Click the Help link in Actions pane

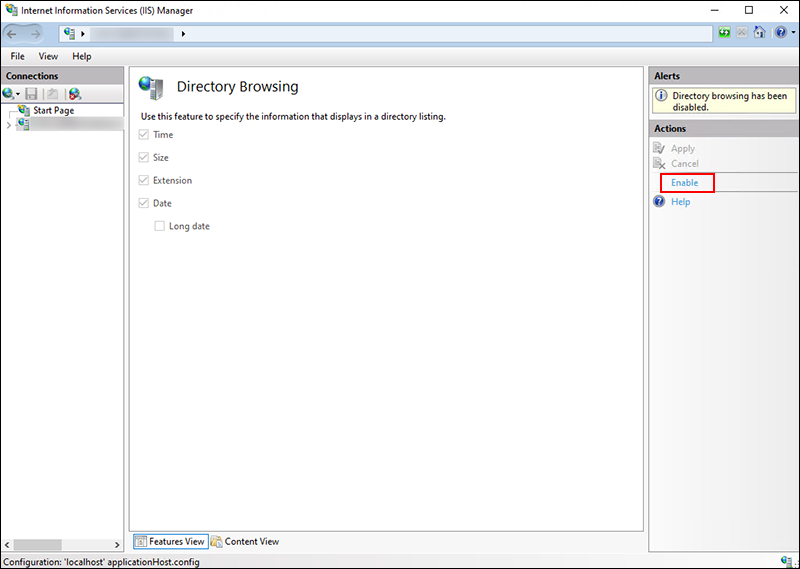pyautogui.click(x=681, y=202)
